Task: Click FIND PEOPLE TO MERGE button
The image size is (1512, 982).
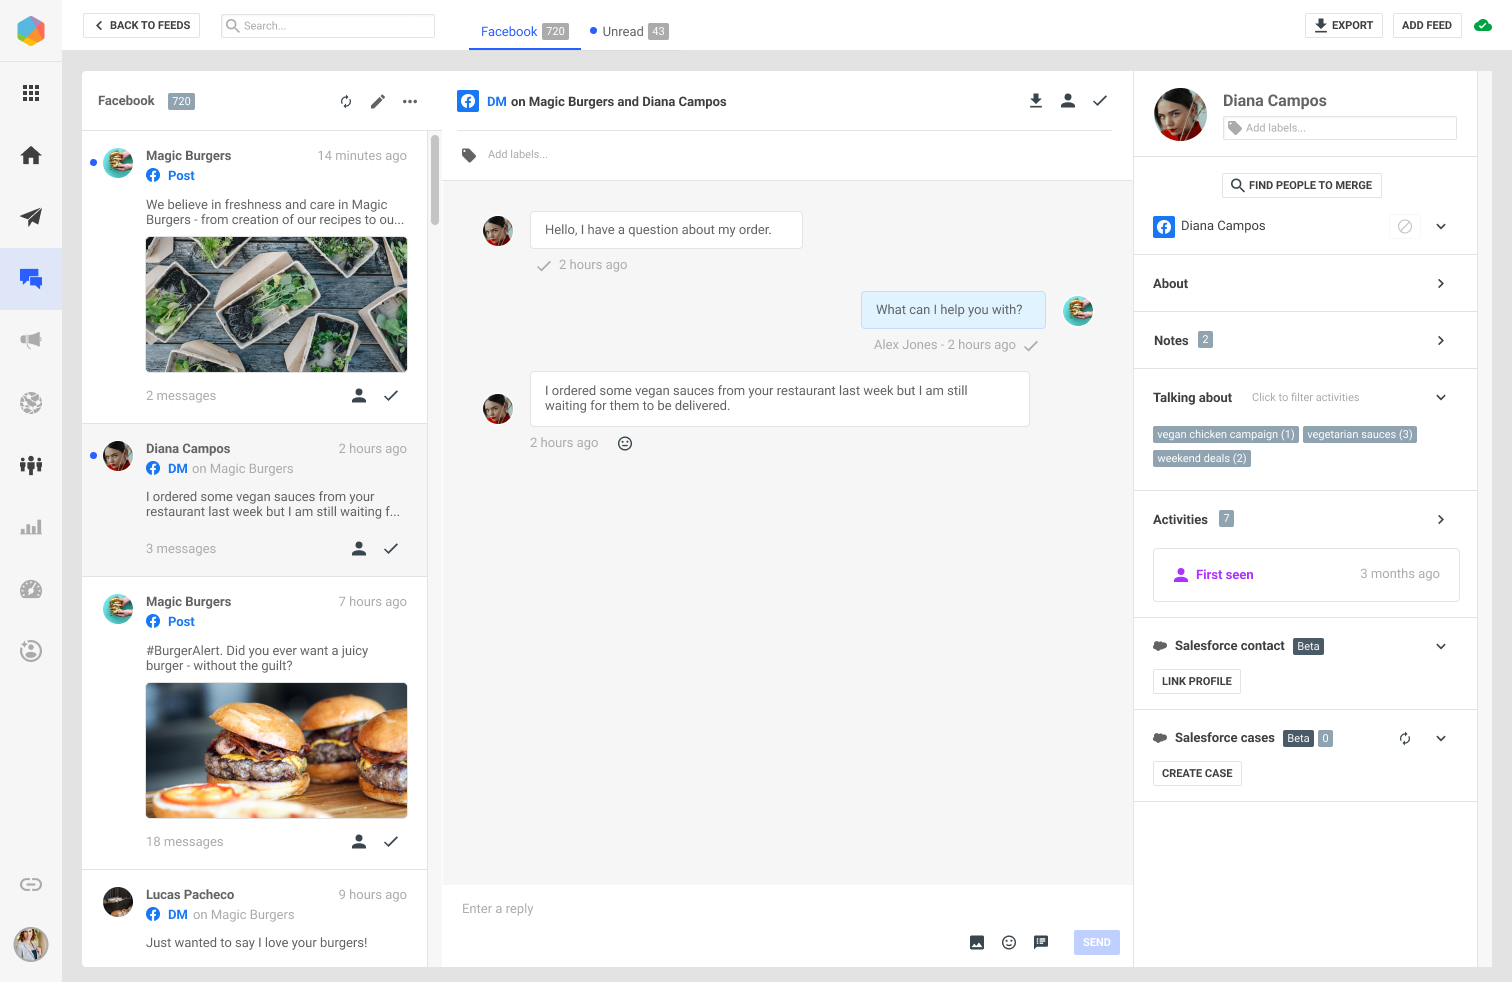Action: point(1301,186)
